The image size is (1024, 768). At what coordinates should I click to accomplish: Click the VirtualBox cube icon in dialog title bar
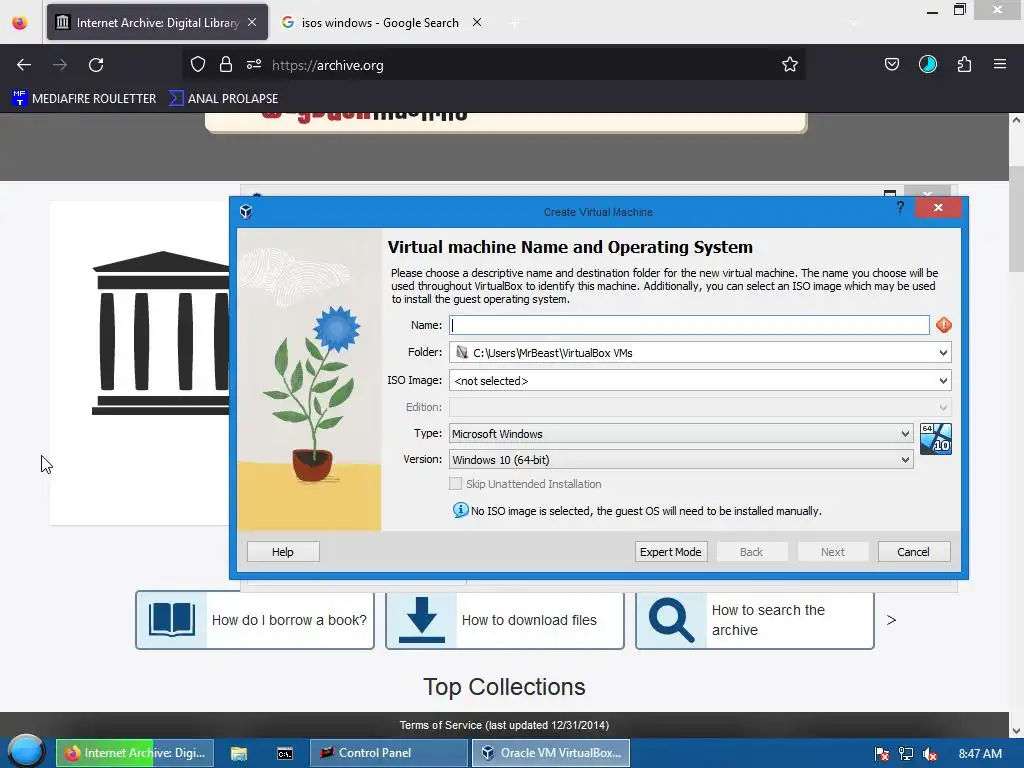[246, 212]
